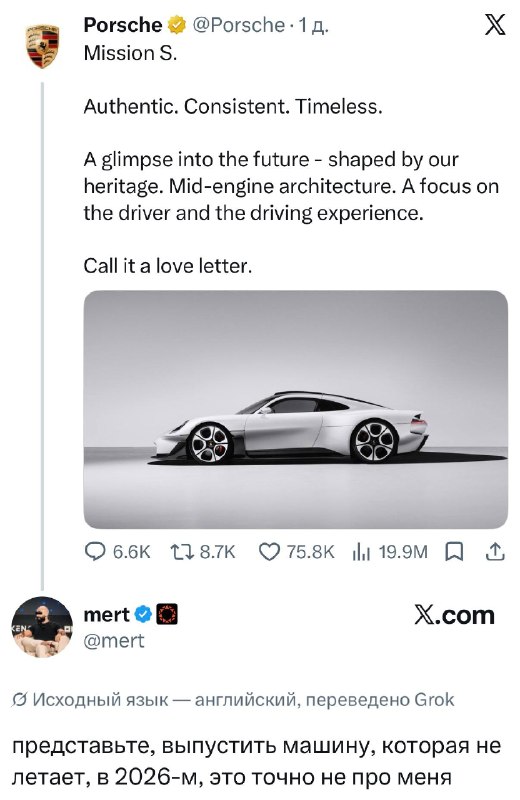Click the Porsche display name

[122, 25]
